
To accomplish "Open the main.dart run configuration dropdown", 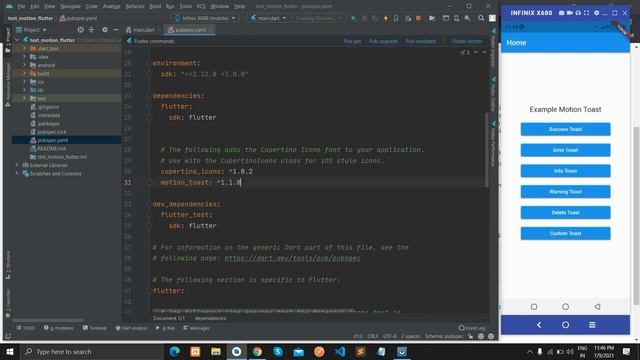I will pos(268,18).
